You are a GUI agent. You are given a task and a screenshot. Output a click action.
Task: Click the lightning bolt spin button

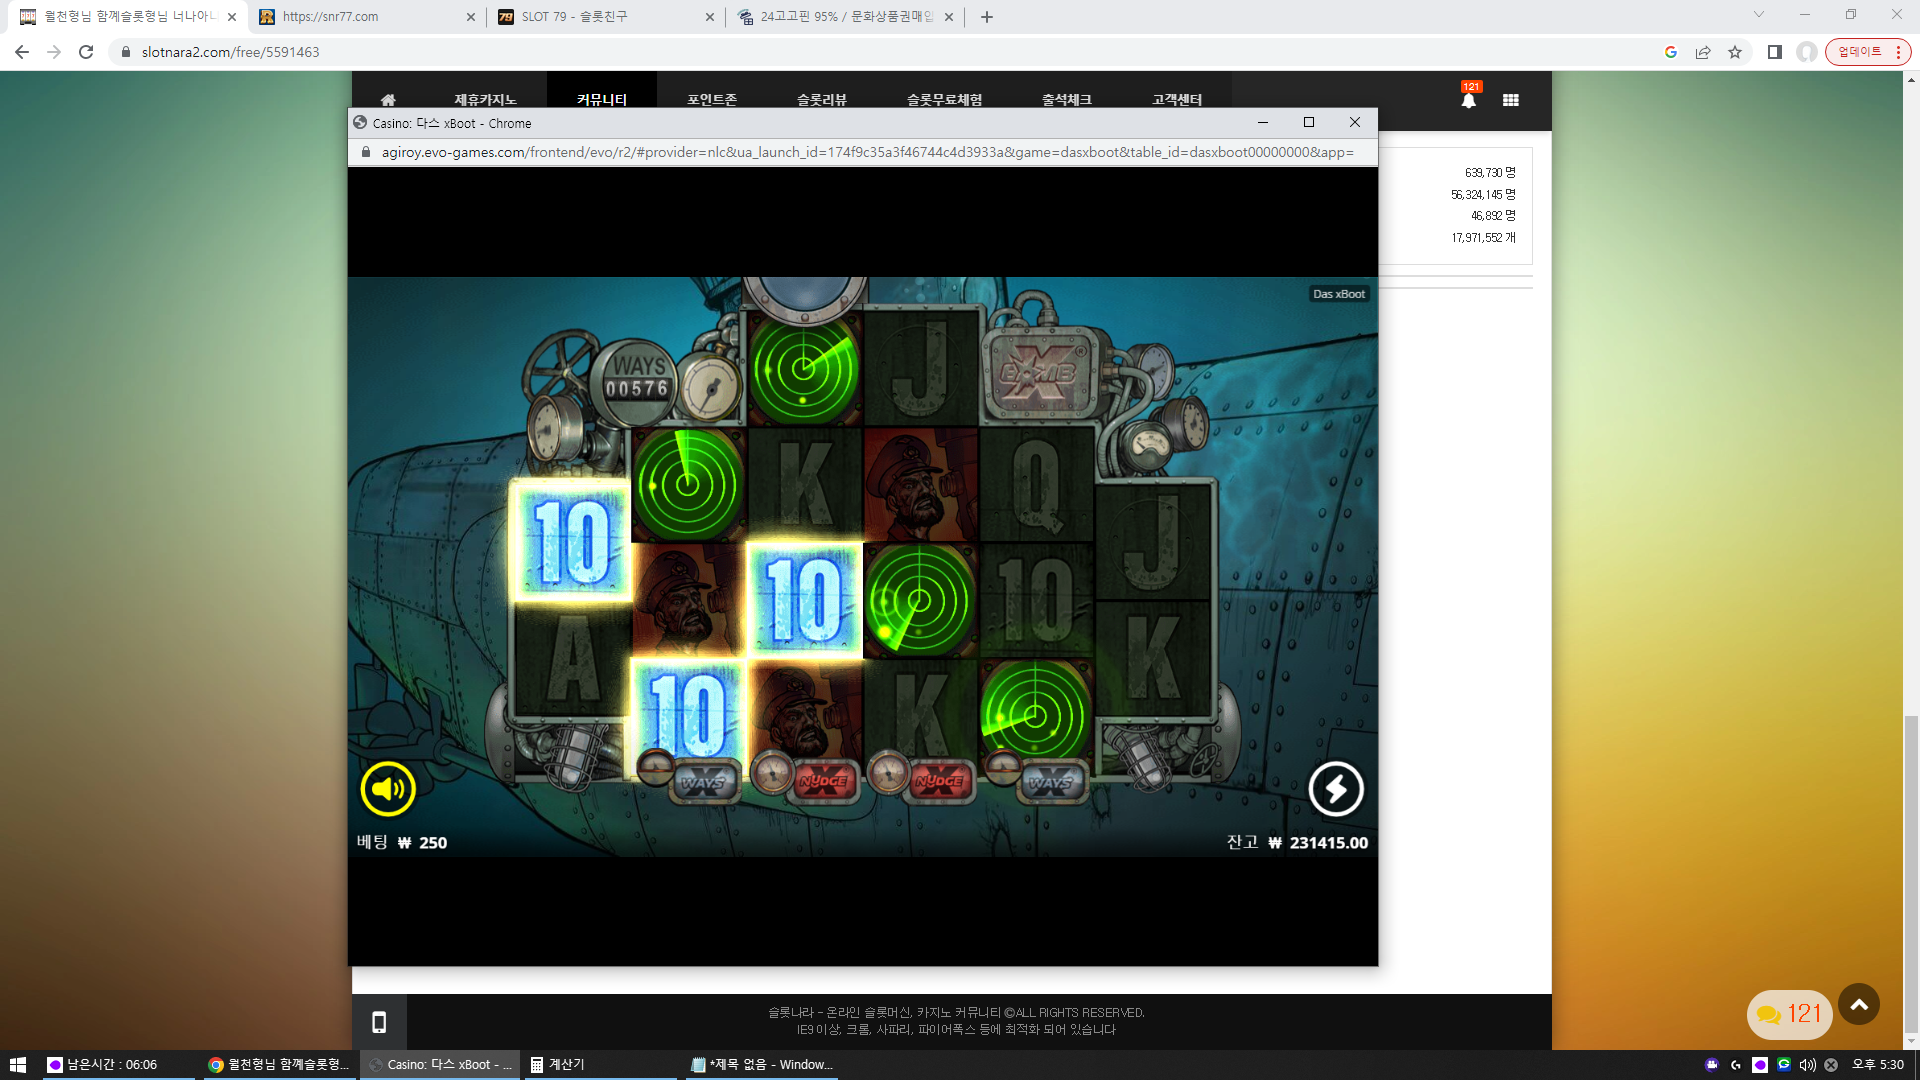click(1336, 789)
